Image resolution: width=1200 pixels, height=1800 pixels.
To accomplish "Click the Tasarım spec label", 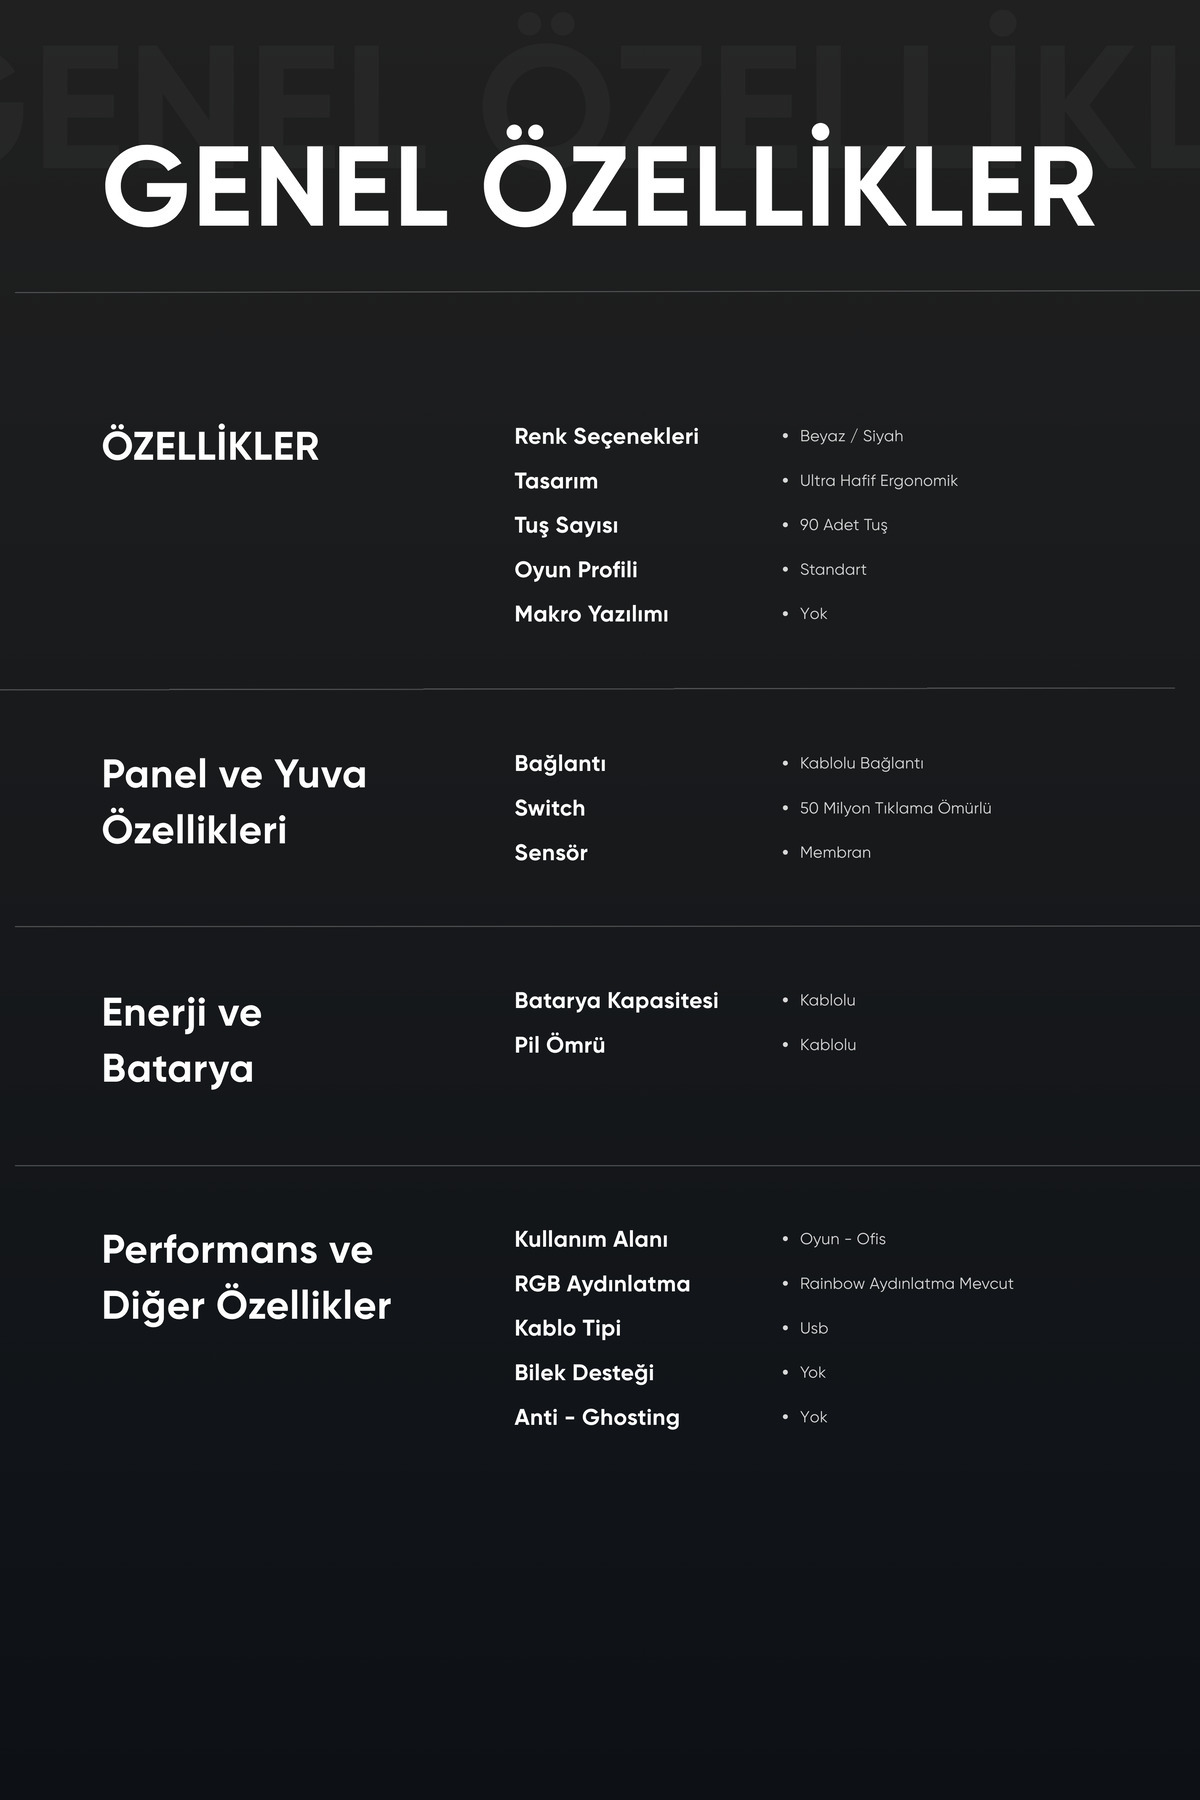I will (556, 481).
